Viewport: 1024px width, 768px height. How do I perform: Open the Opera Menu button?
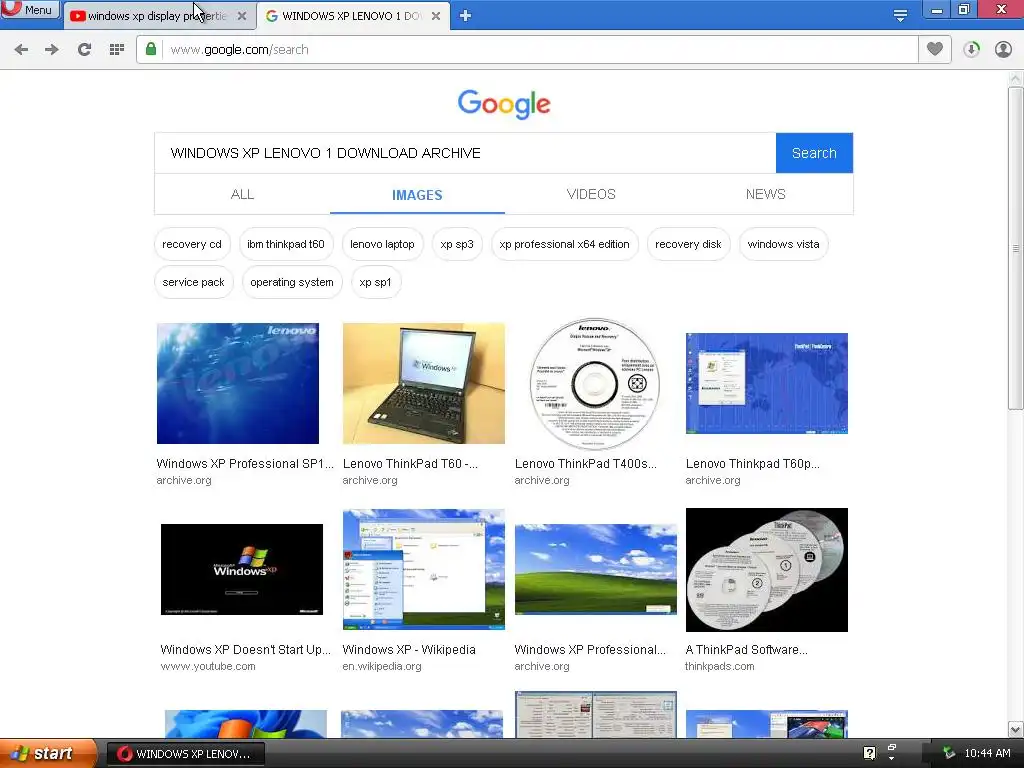(x=29, y=9)
